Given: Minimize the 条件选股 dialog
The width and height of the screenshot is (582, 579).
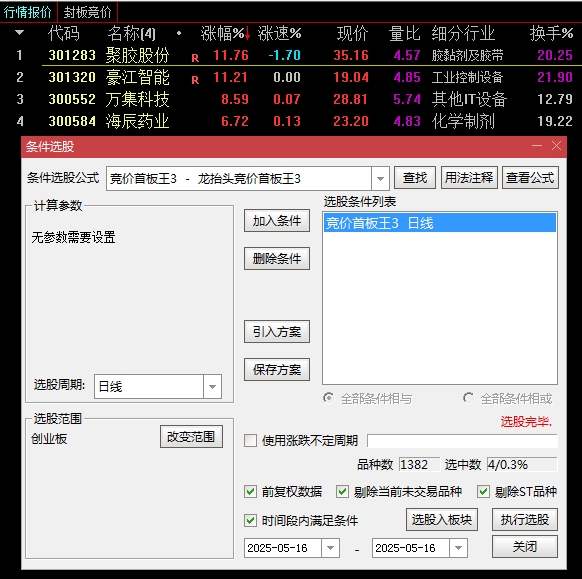Looking at the screenshot, I should (537, 146).
